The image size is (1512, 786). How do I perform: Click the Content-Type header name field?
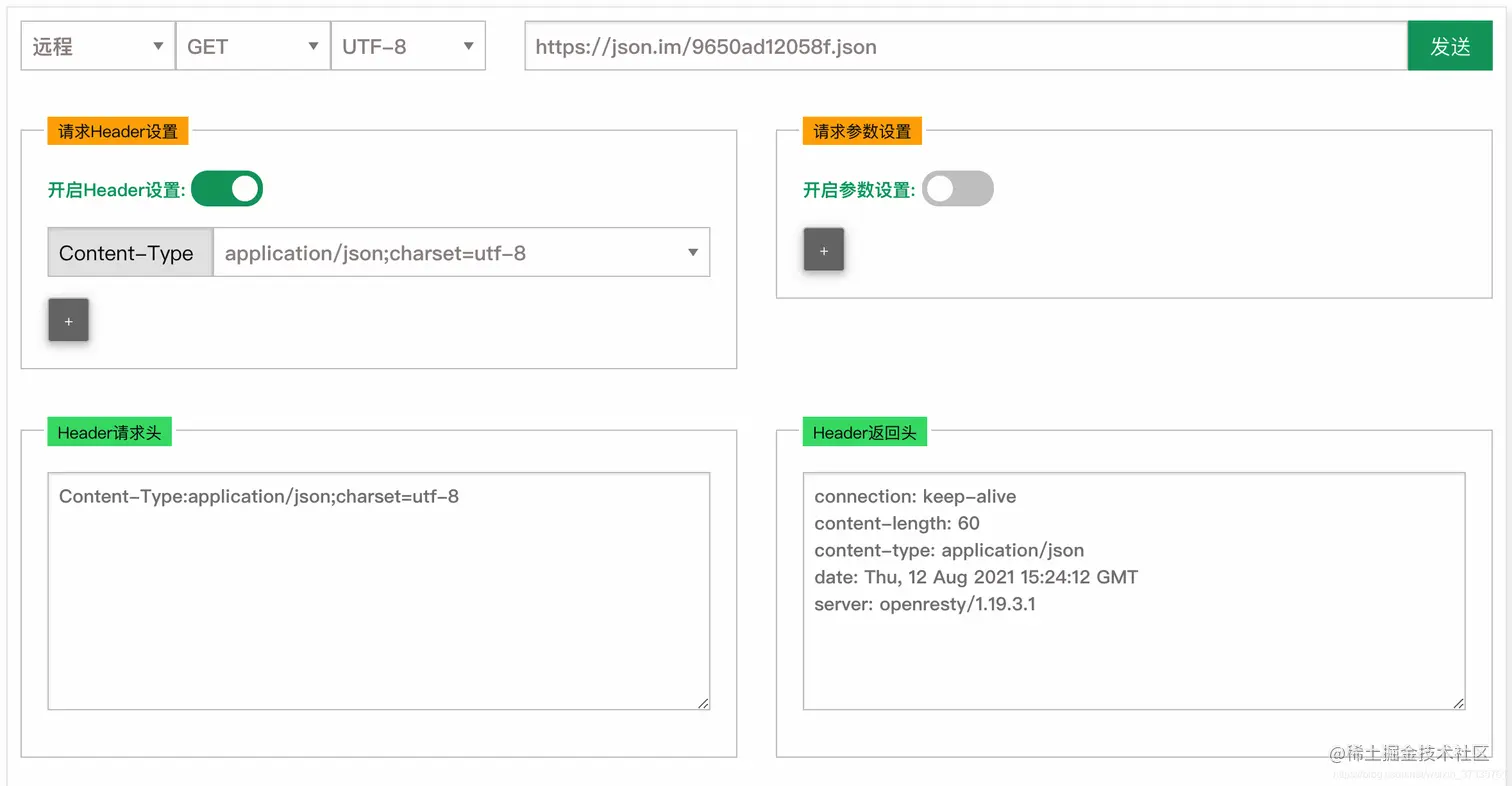tap(130, 253)
